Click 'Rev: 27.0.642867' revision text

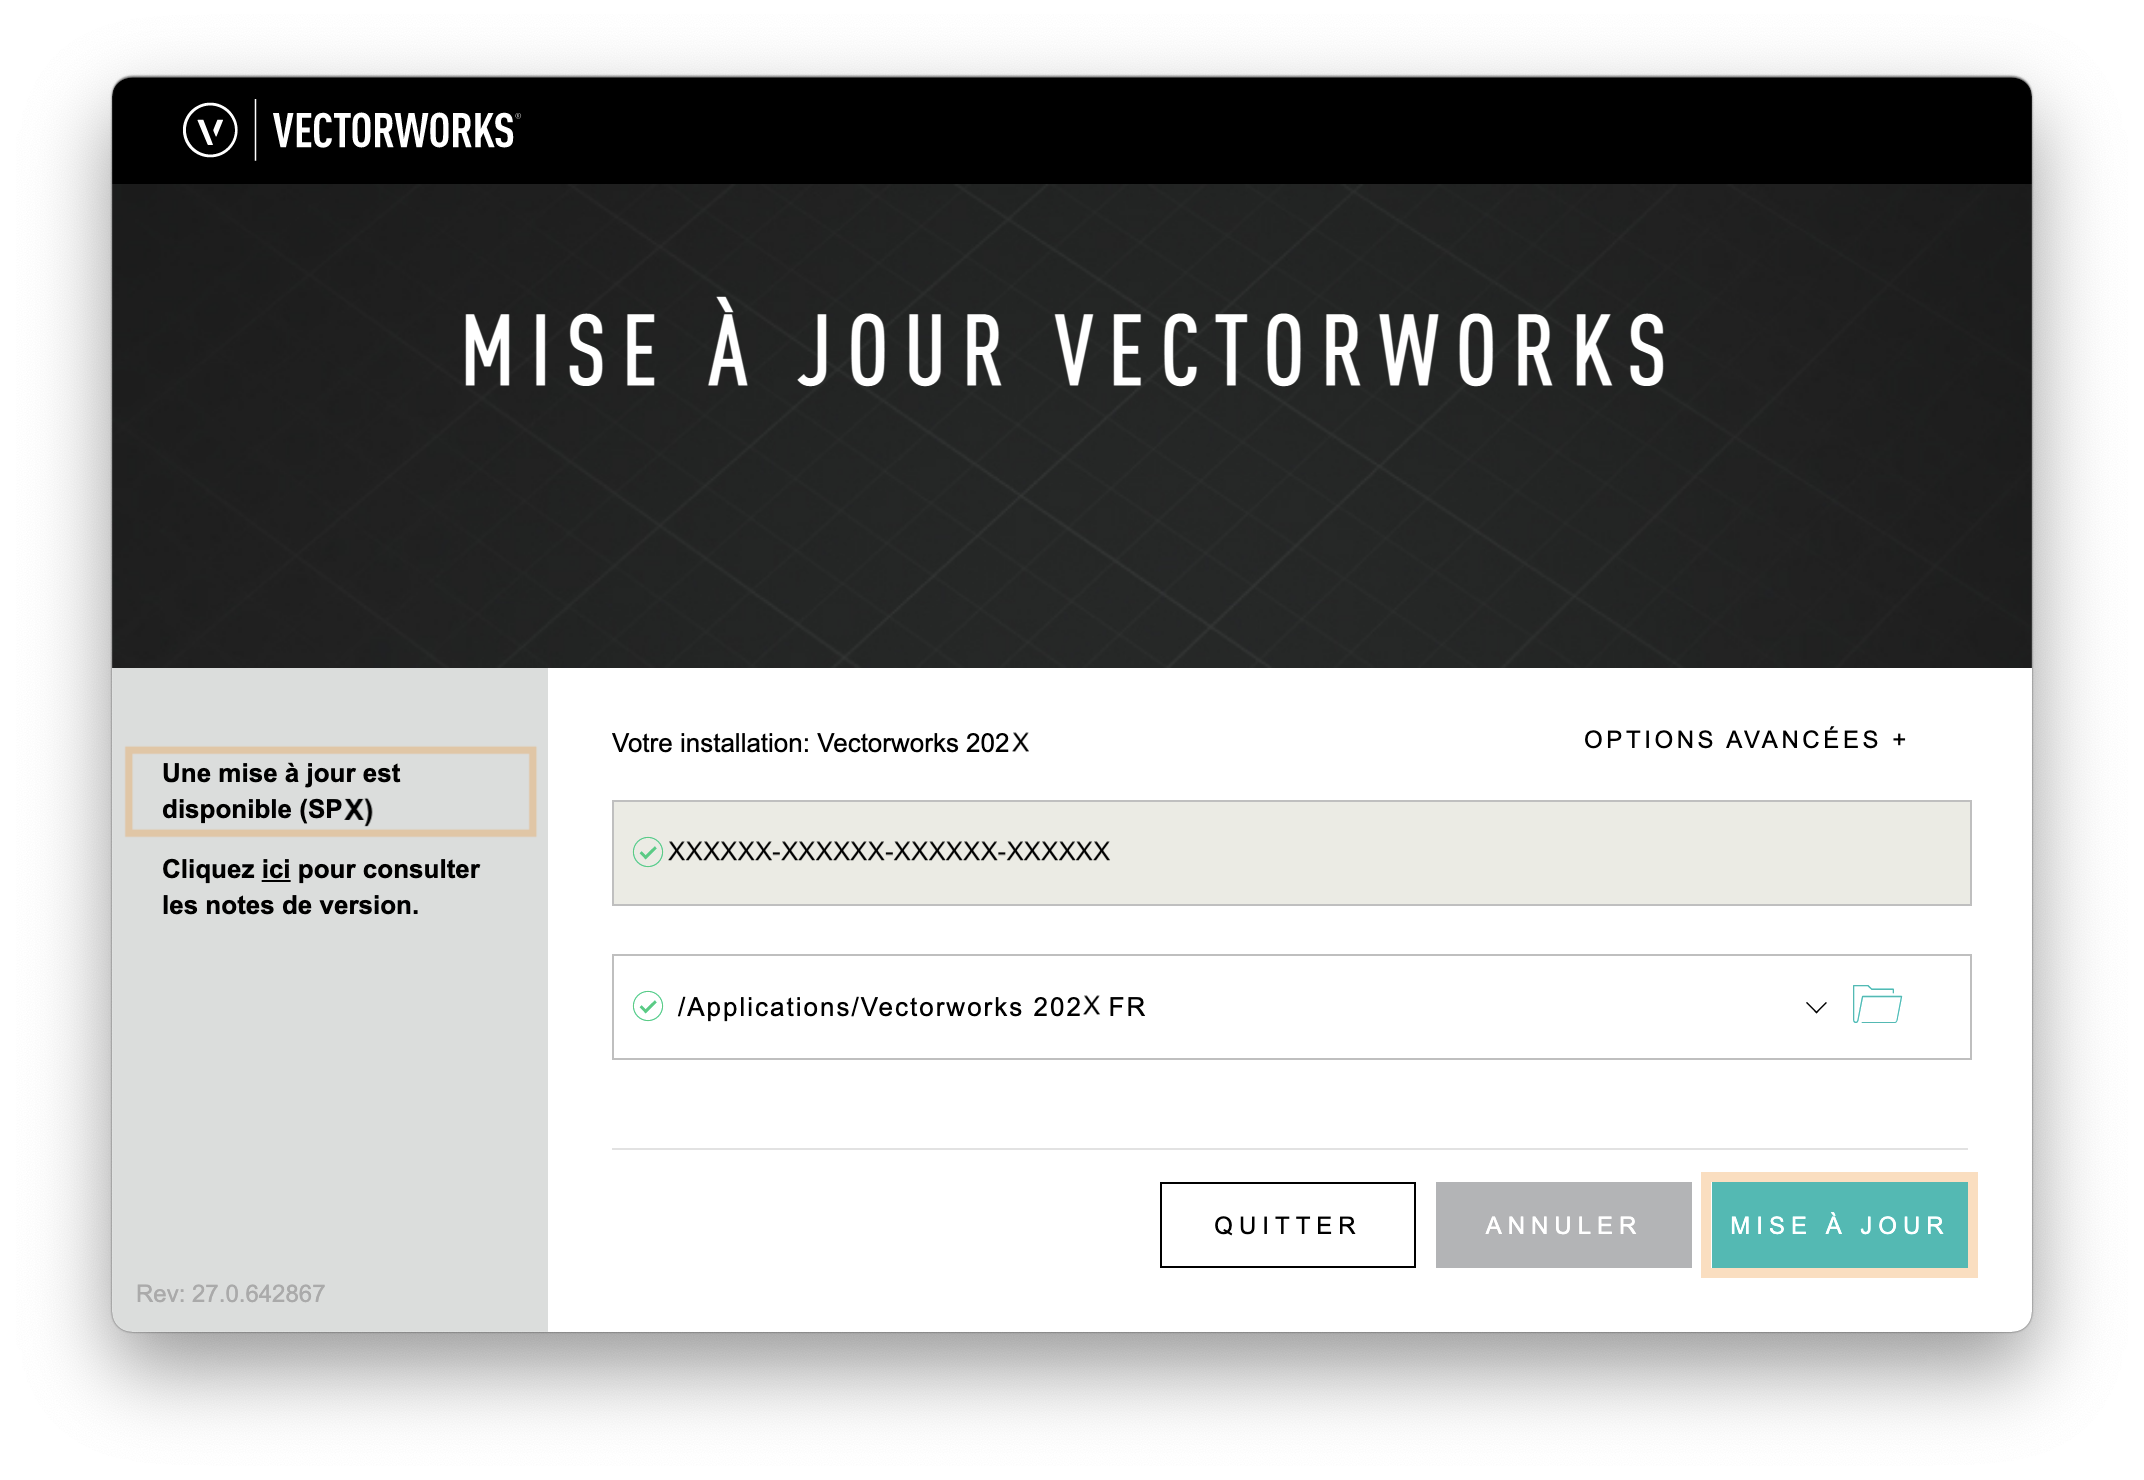230,1294
